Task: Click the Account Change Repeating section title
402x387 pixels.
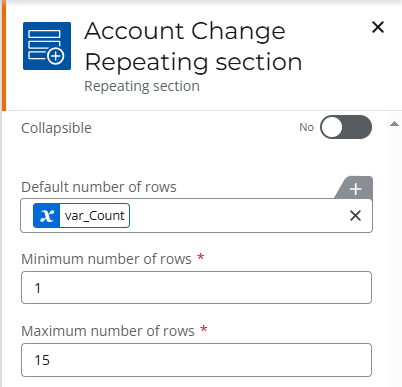Action: [x=193, y=46]
